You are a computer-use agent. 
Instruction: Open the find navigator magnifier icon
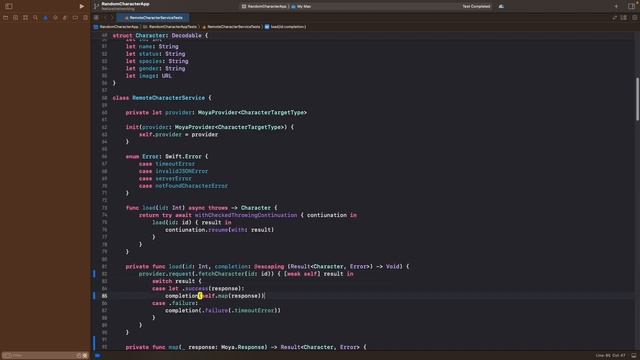36,18
